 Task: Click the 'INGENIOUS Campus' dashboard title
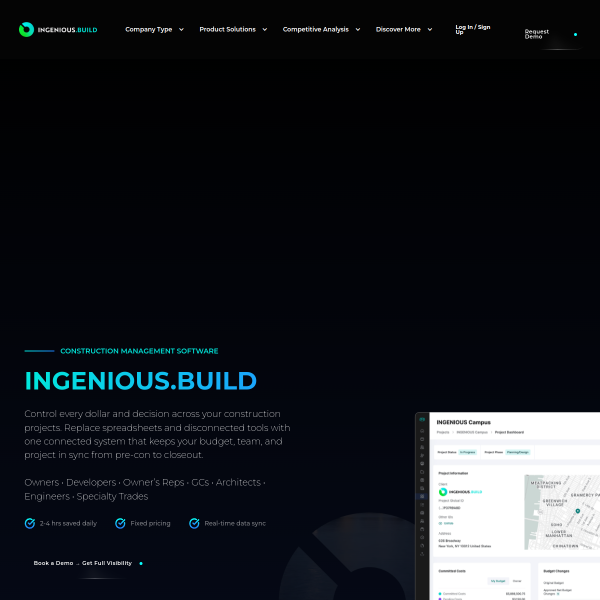pos(463,422)
